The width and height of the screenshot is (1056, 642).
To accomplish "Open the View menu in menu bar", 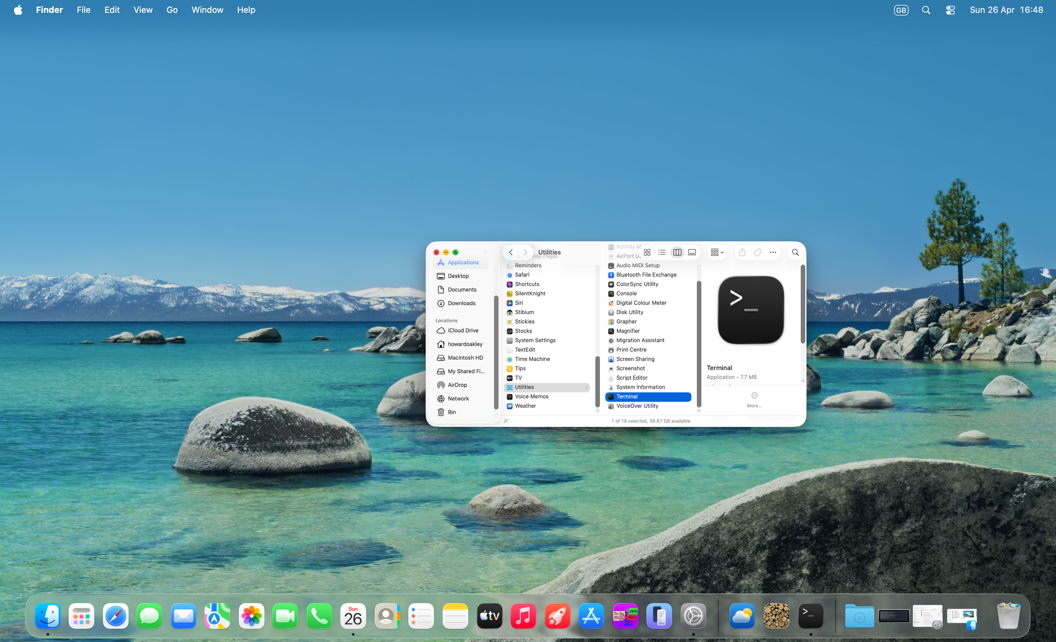I will tap(143, 10).
